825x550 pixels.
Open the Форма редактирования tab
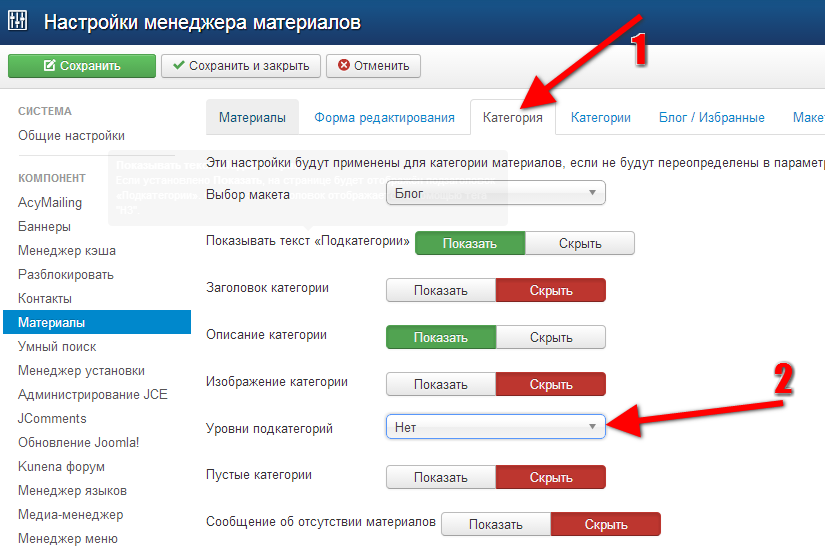pyautogui.click(x=384, y=117)
